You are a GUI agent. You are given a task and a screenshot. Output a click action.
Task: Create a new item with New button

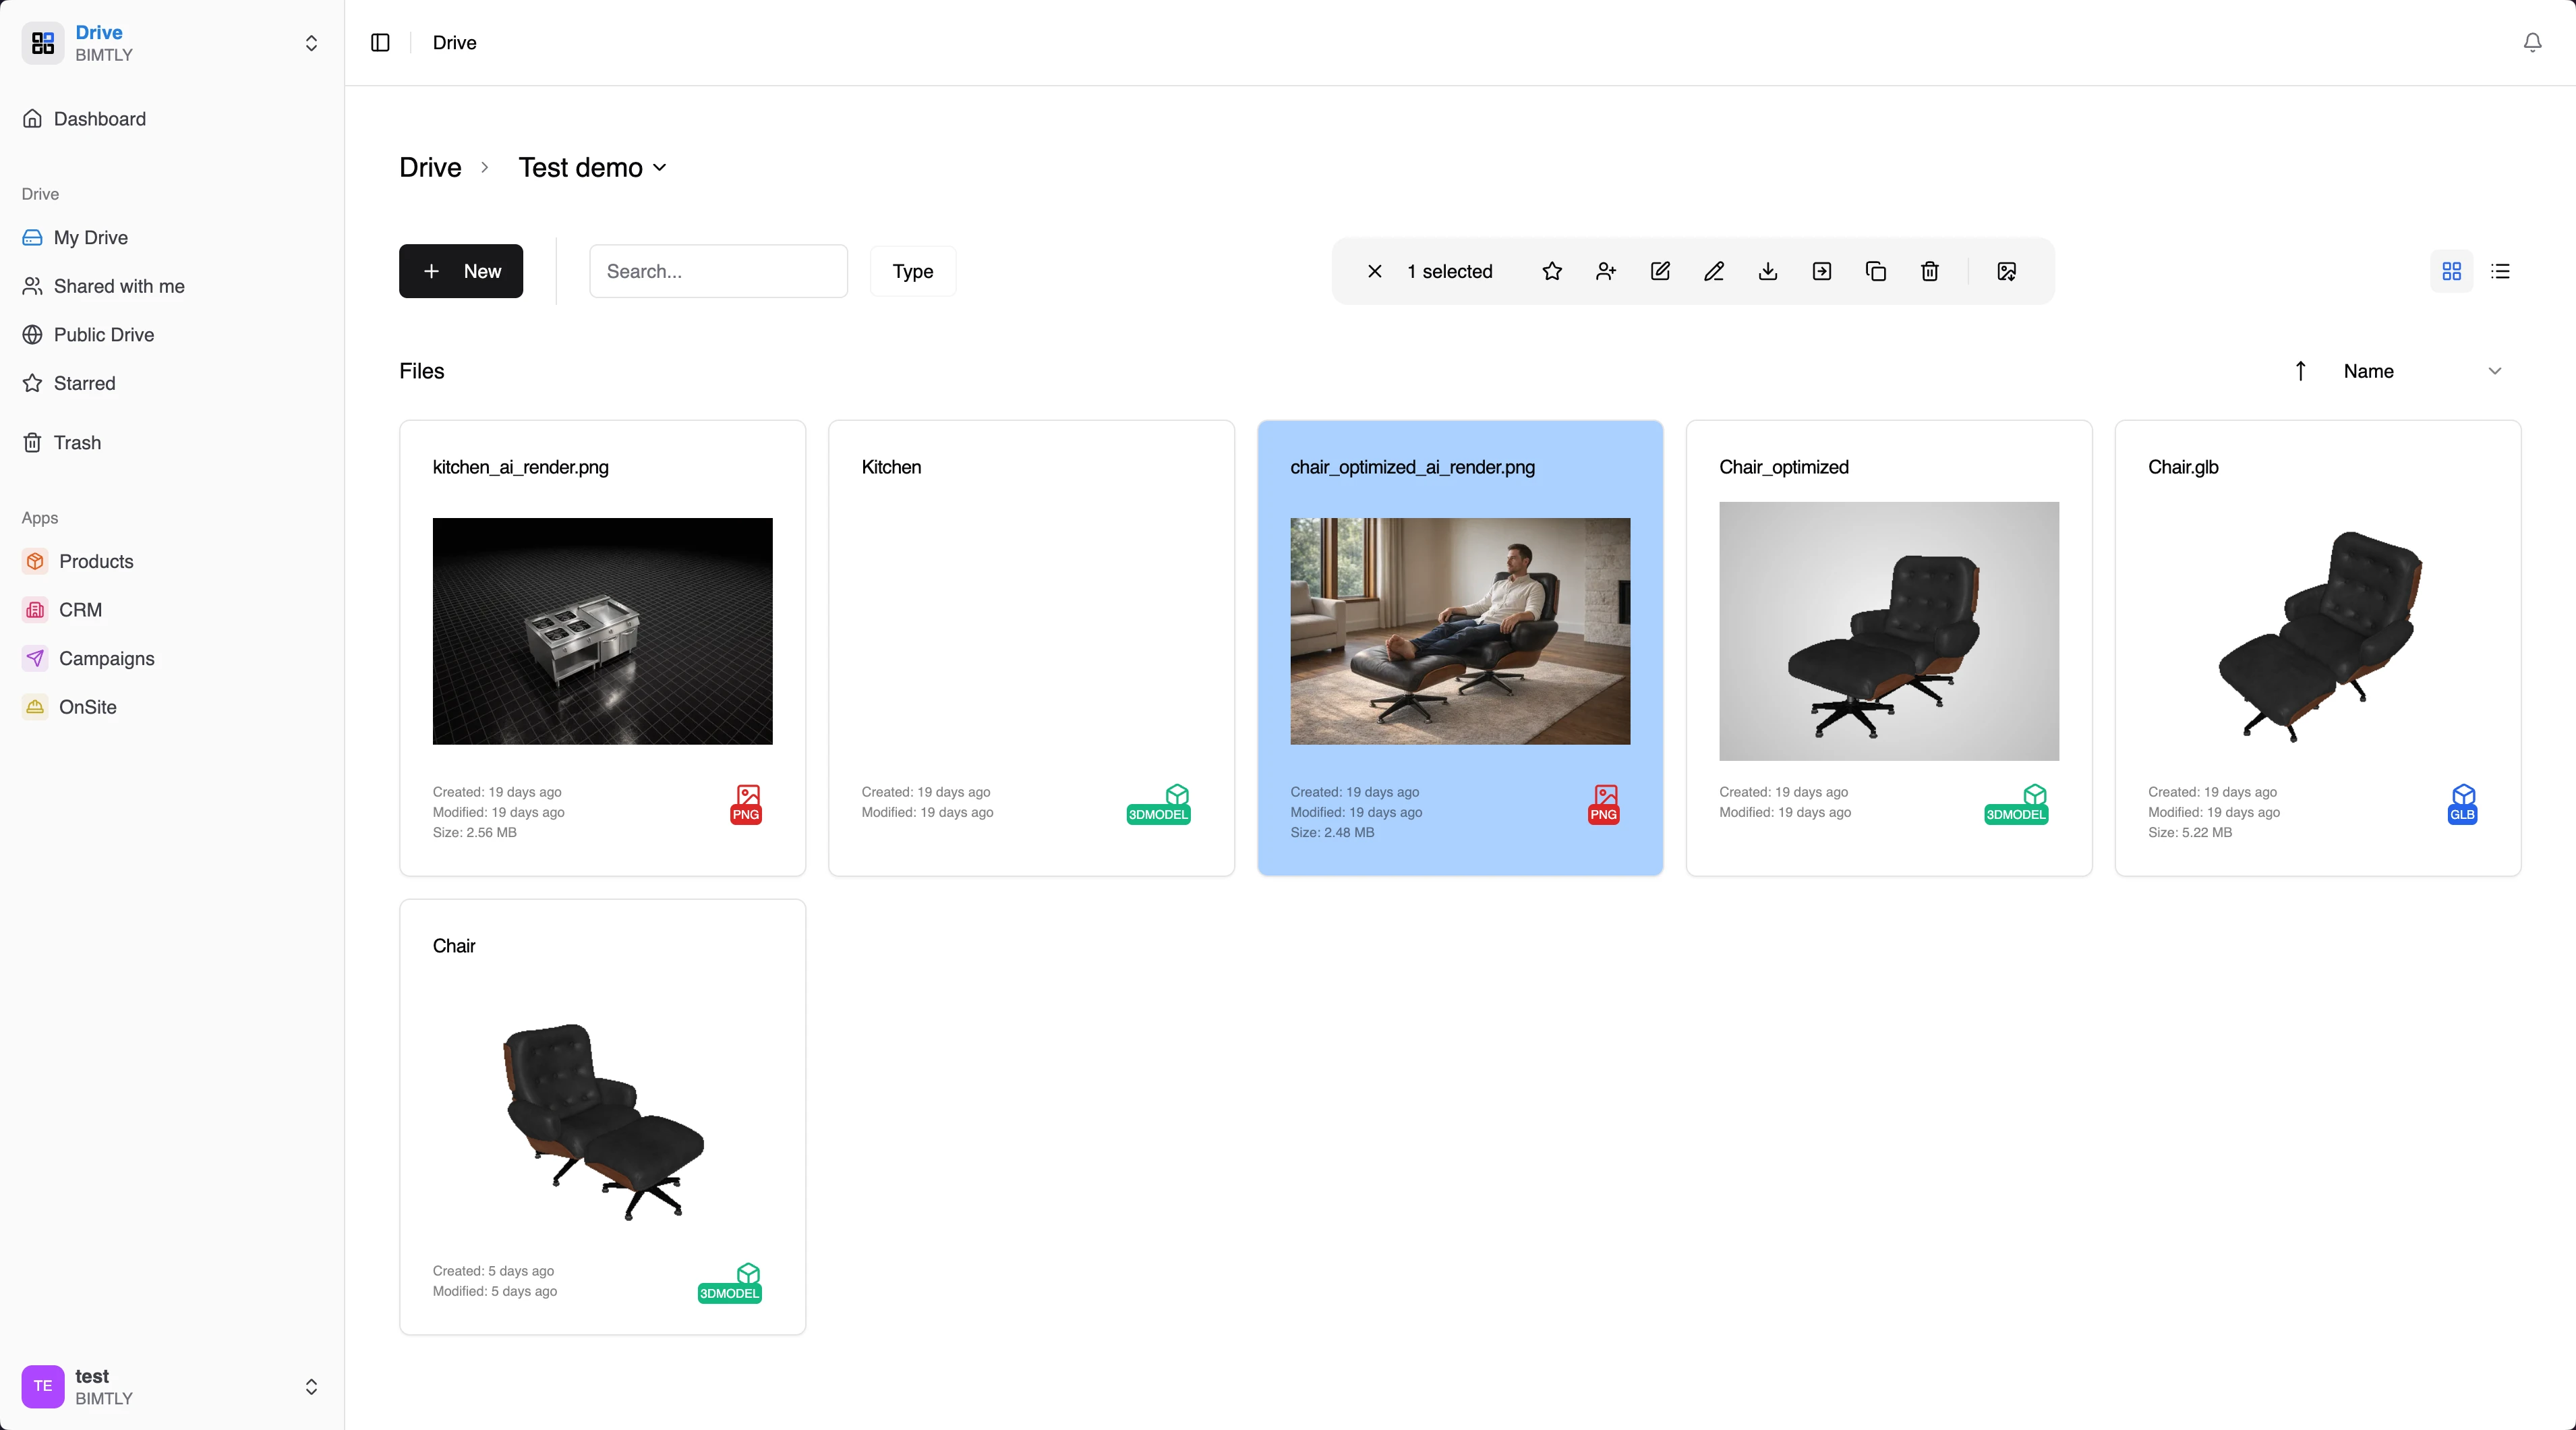[x=461, y=271]
